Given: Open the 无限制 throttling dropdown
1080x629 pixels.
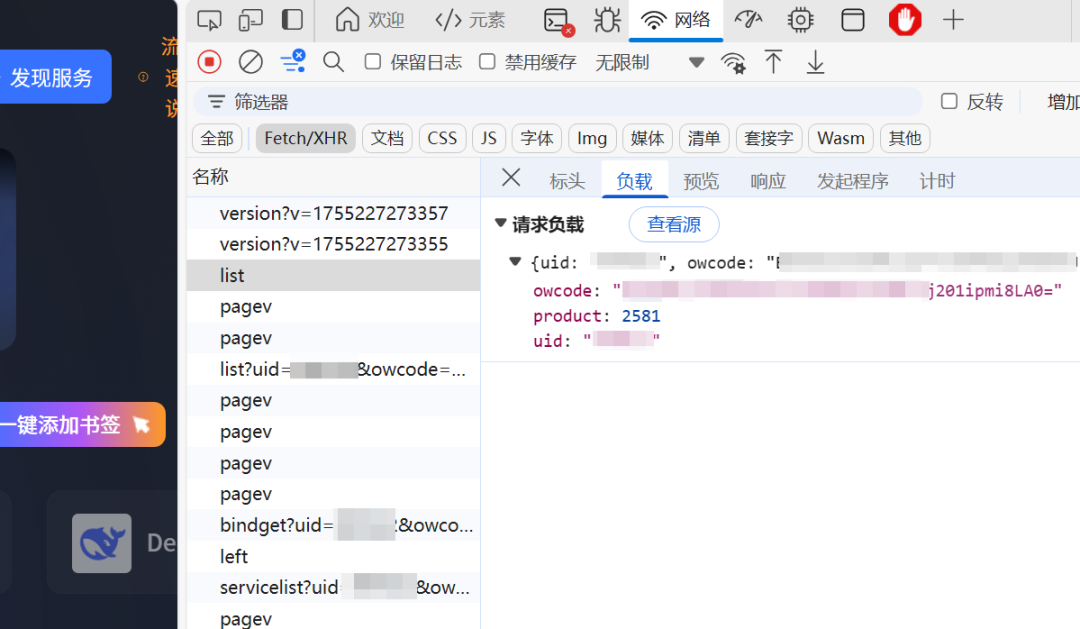Looking at the screenshot, I should point(649,63).
